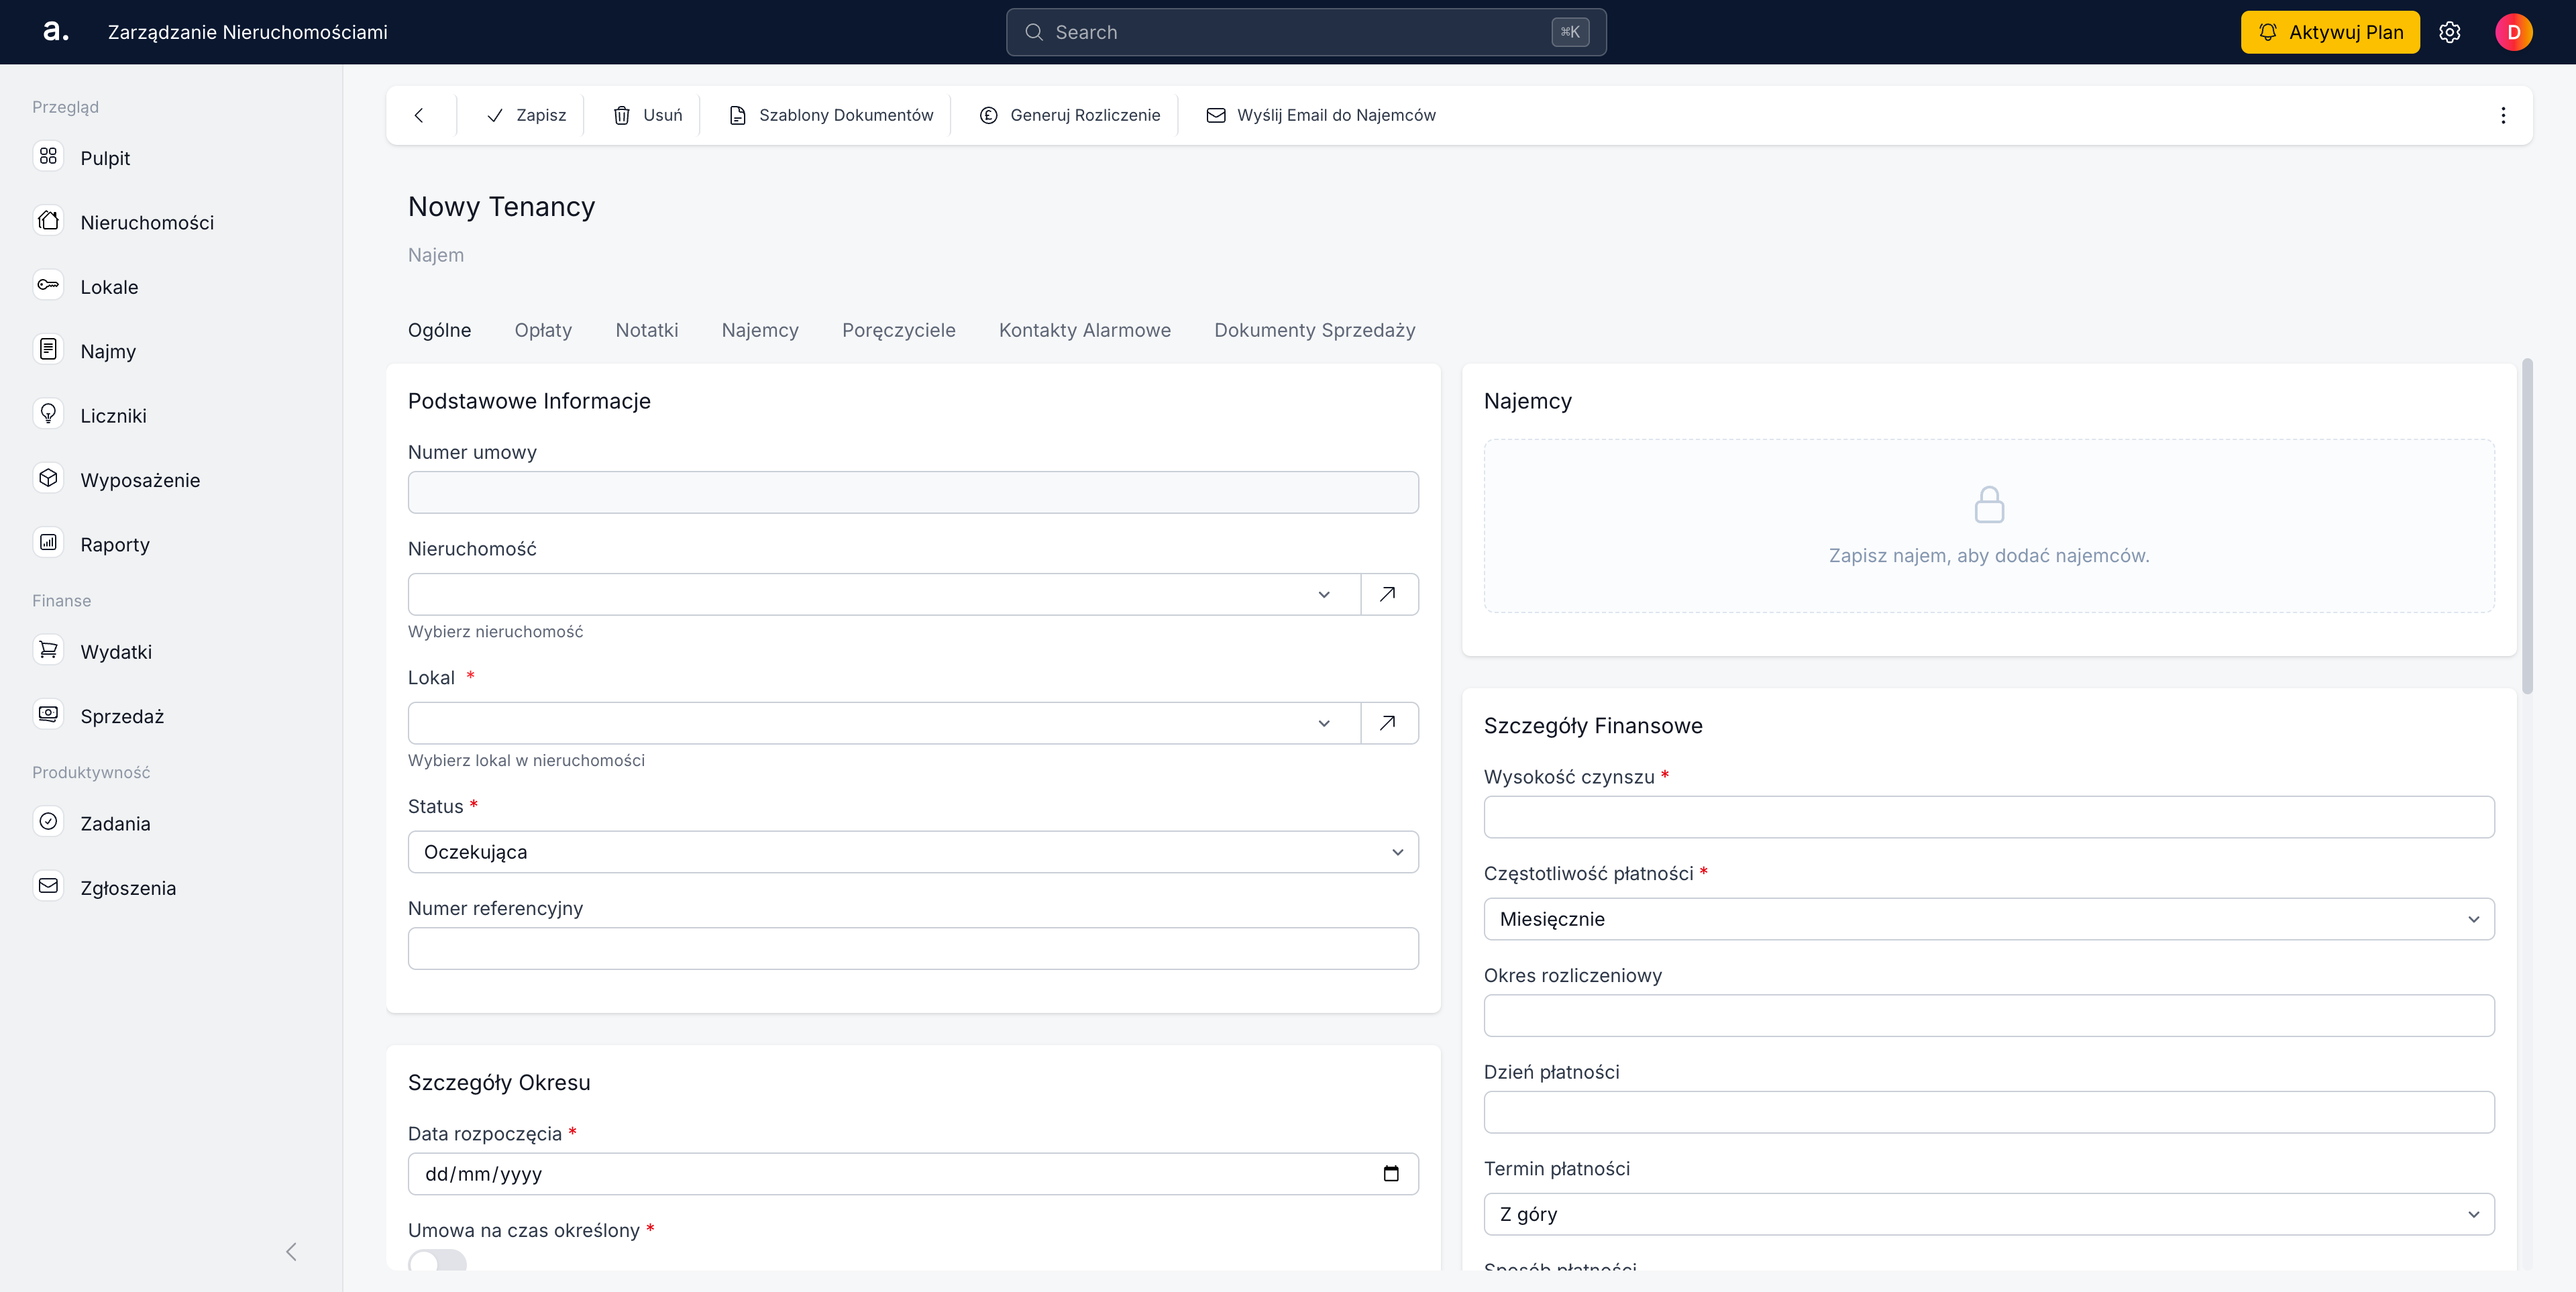Click the Data rozpoczęcia date field
Image resolution: width=2576 pixels, height=1292 pixels.
(913, 1174)
